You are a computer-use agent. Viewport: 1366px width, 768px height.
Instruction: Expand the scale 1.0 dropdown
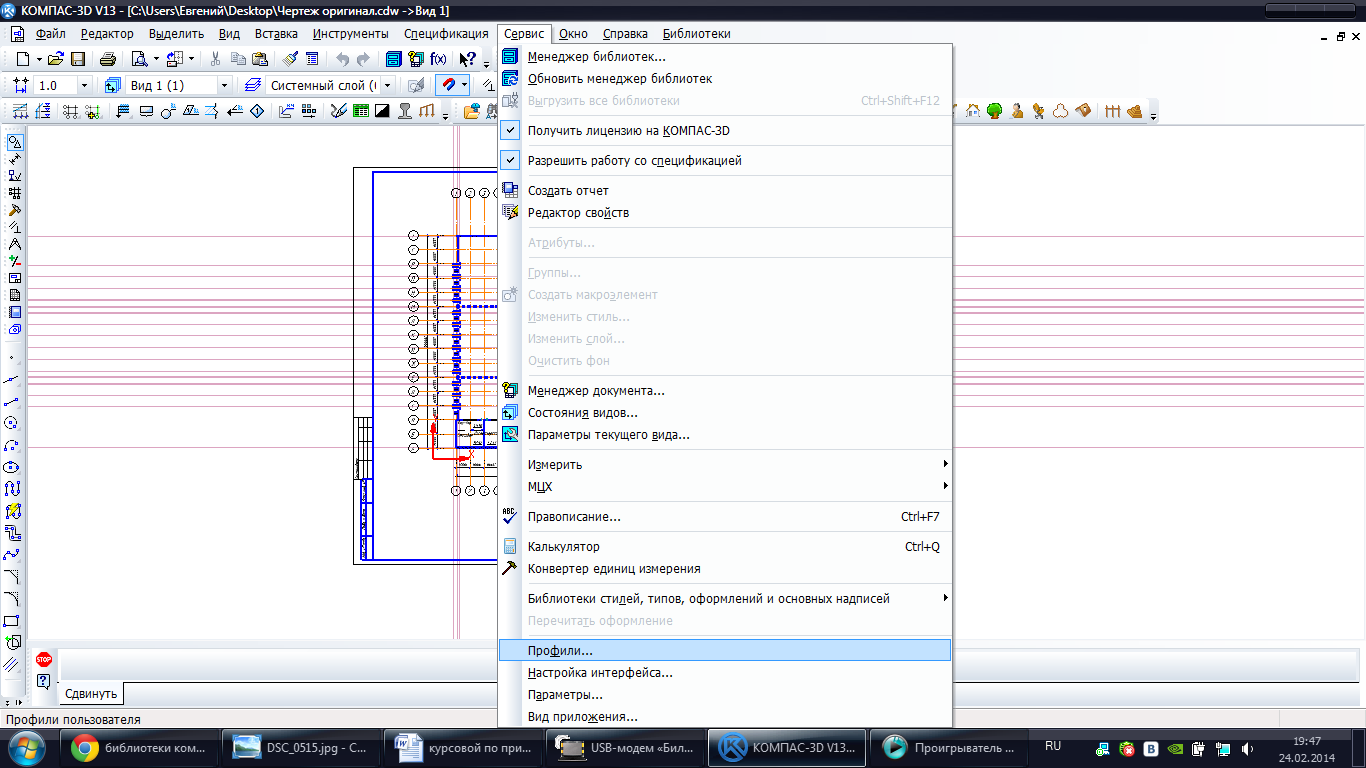point(84,86)
